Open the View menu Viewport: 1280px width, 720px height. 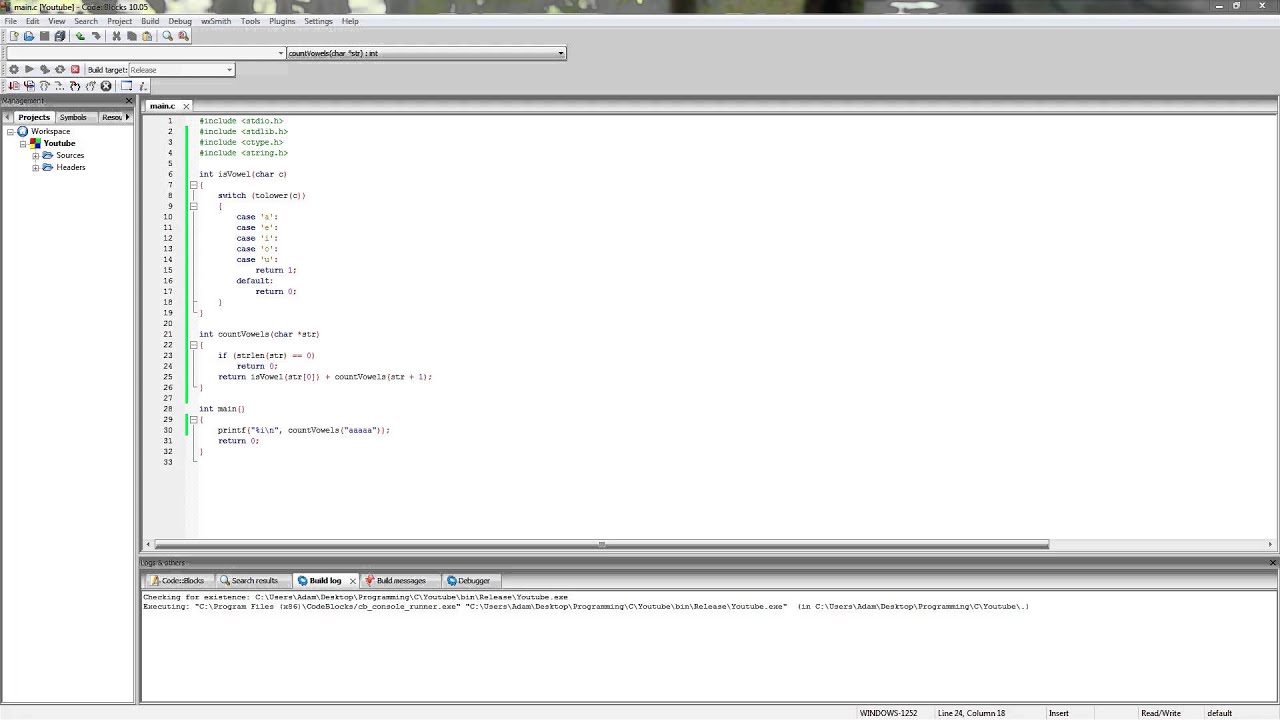pyautogui.click(x=57, y=21)
